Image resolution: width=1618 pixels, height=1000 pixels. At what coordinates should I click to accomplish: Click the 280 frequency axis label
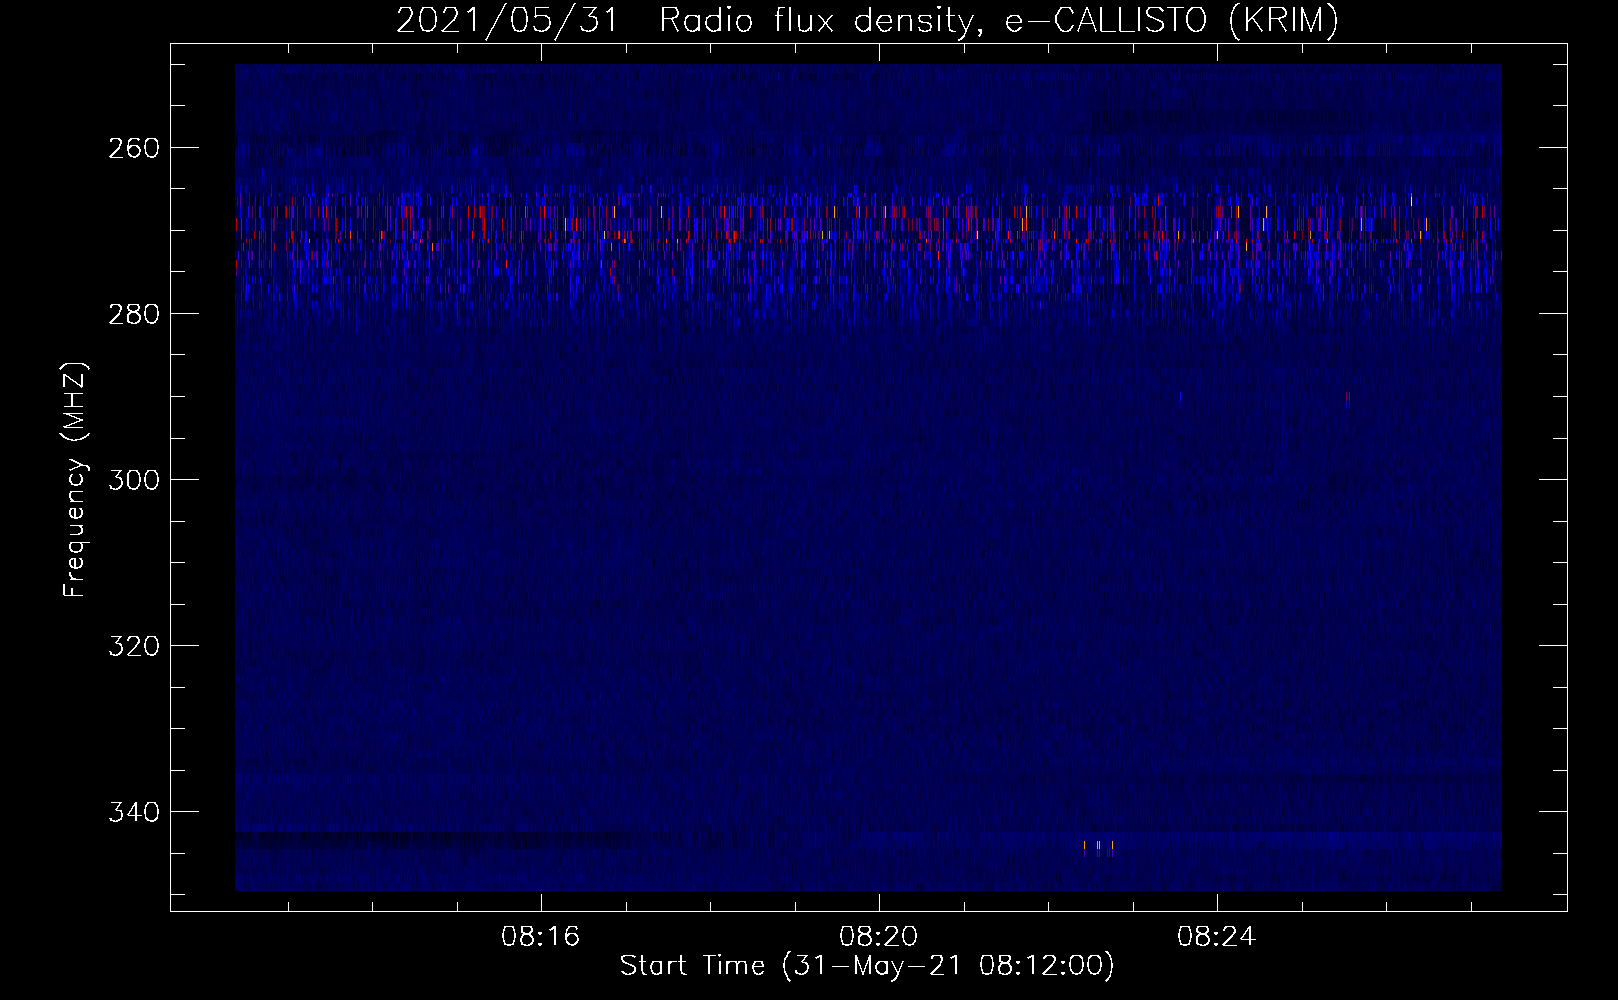click(133, 314)
